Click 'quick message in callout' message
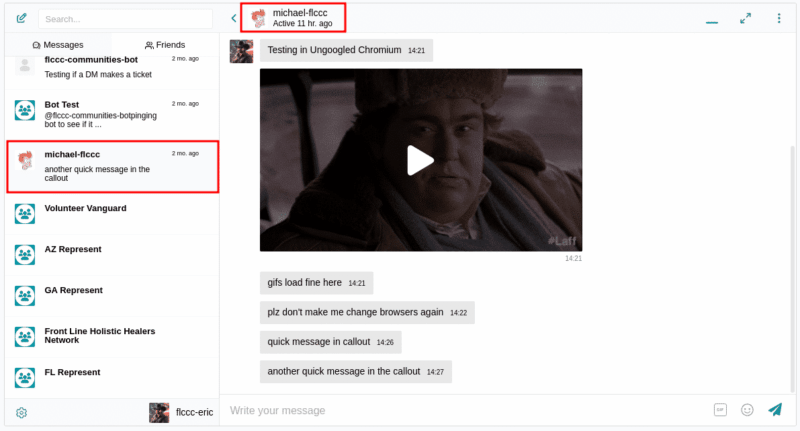 pos(330,342)
